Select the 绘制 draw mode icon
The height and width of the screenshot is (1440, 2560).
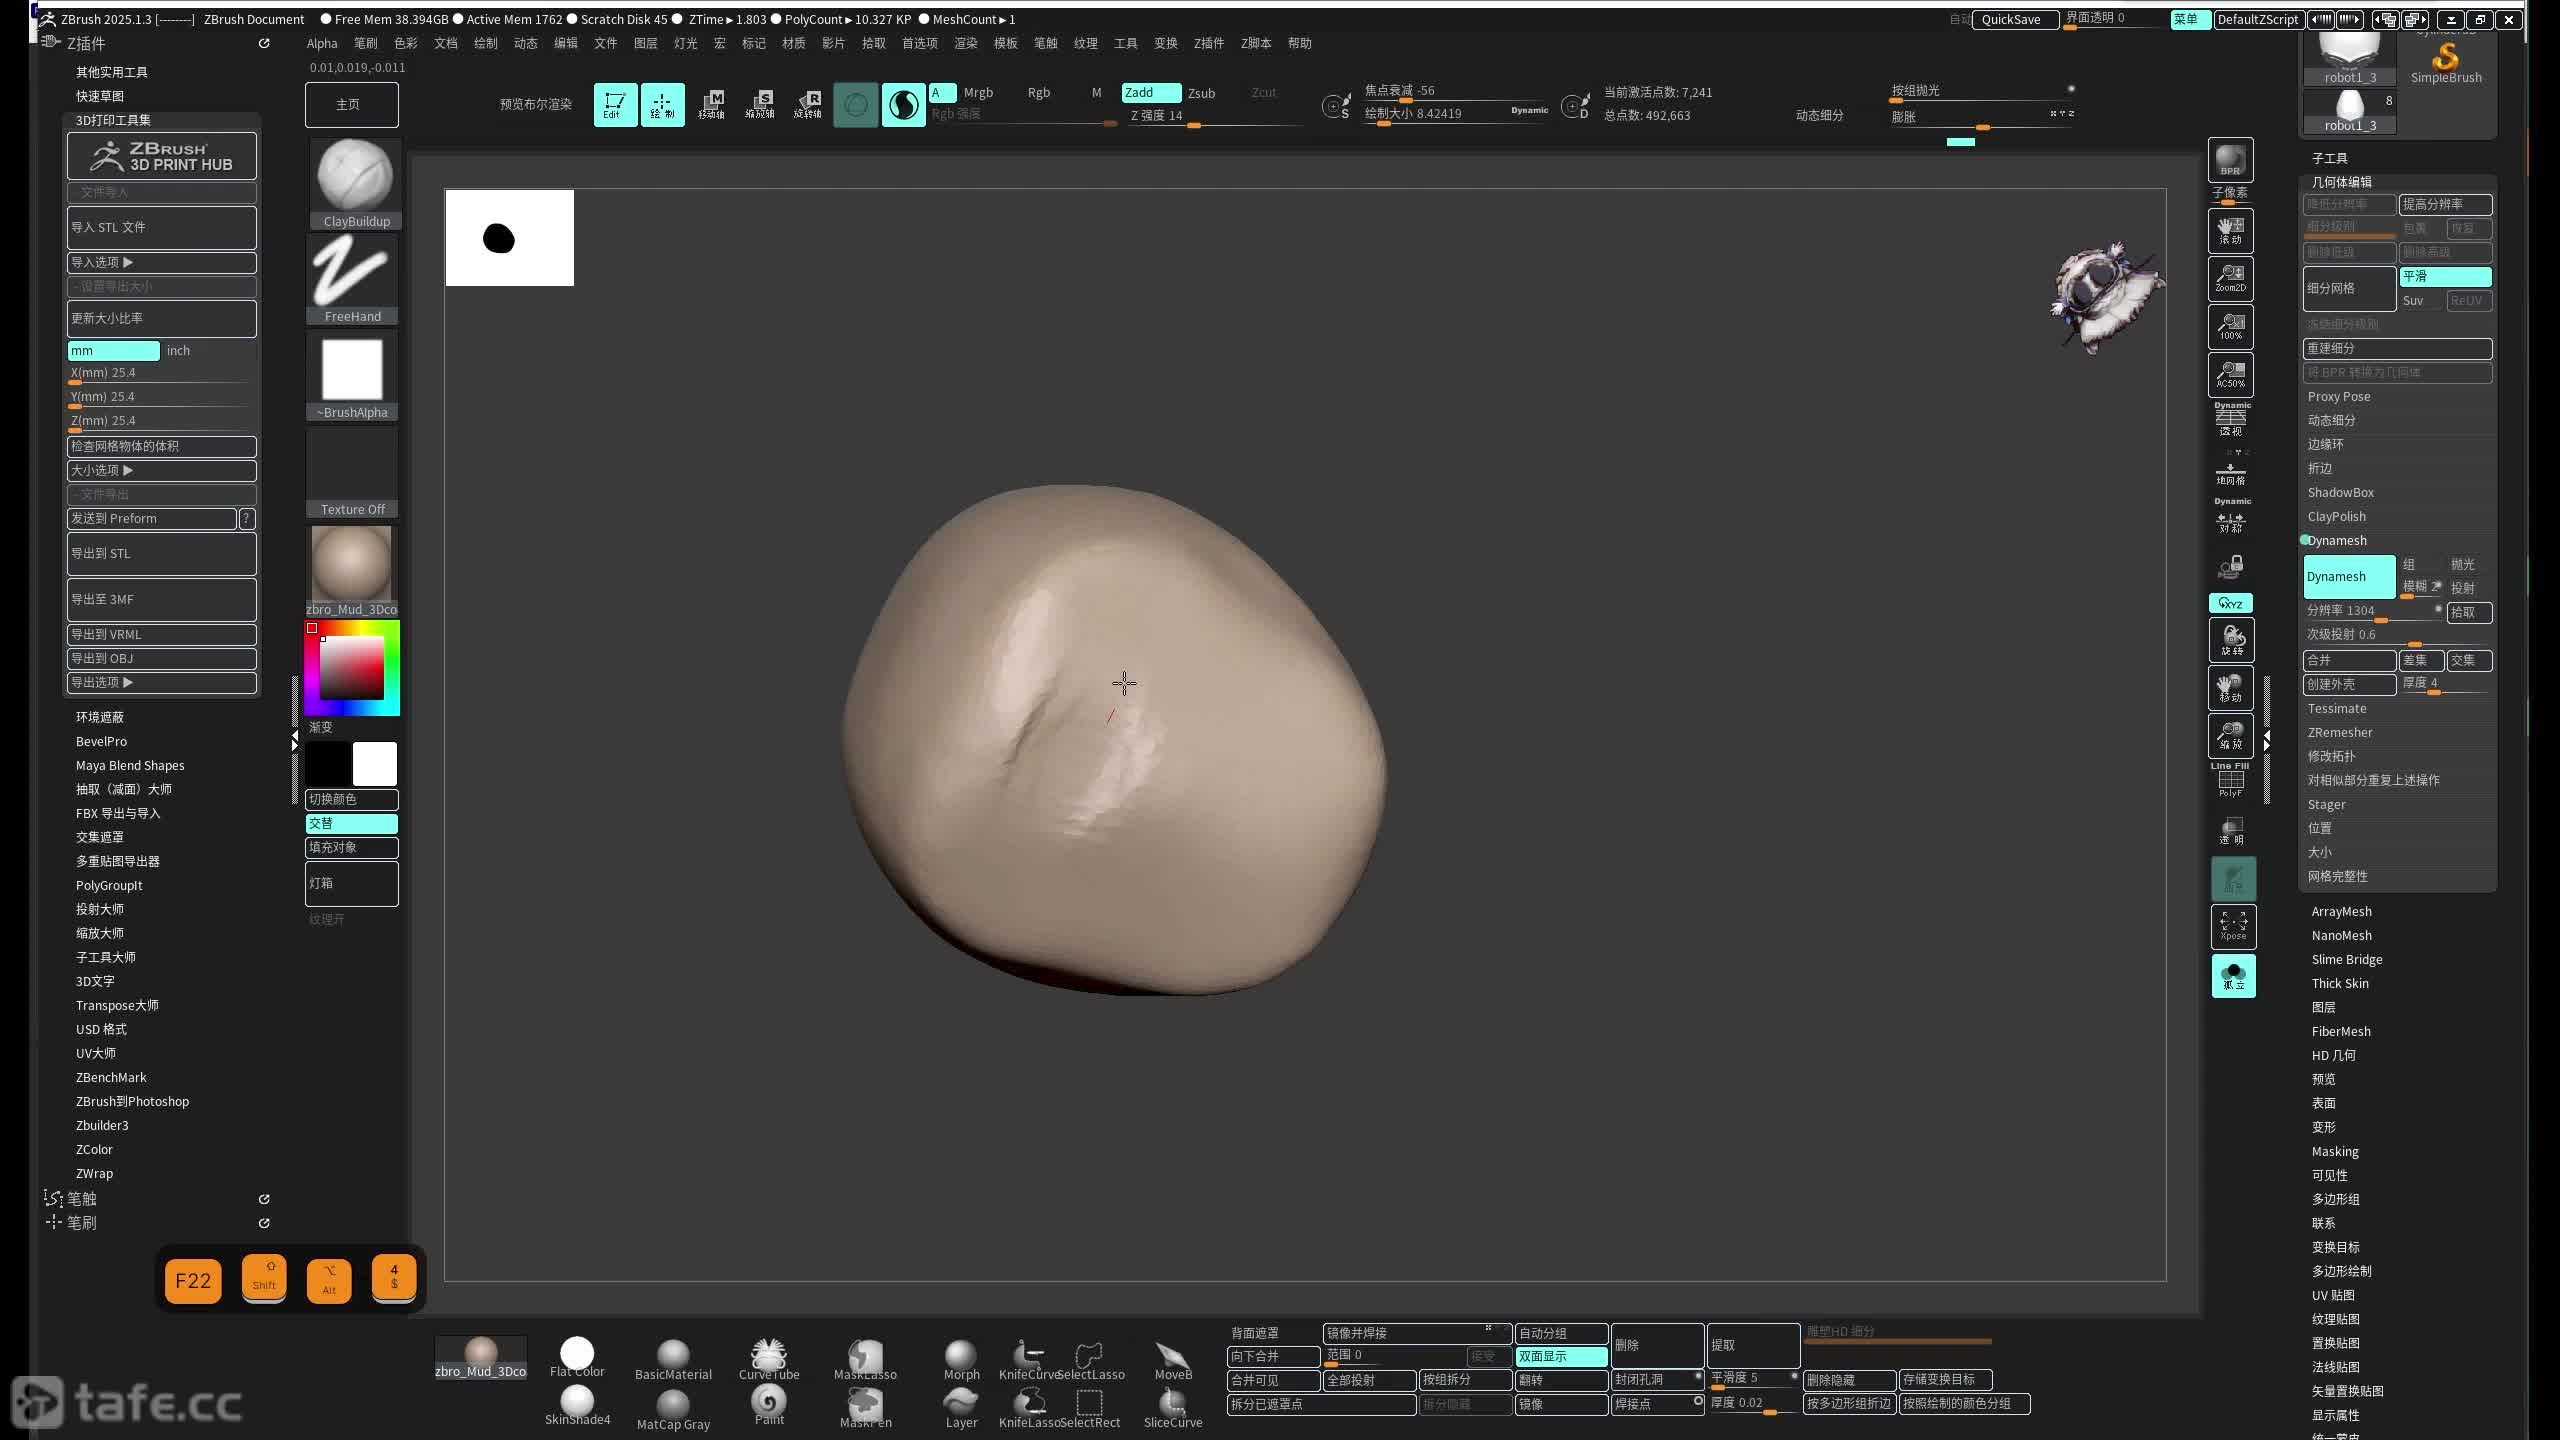coord(662,104)
